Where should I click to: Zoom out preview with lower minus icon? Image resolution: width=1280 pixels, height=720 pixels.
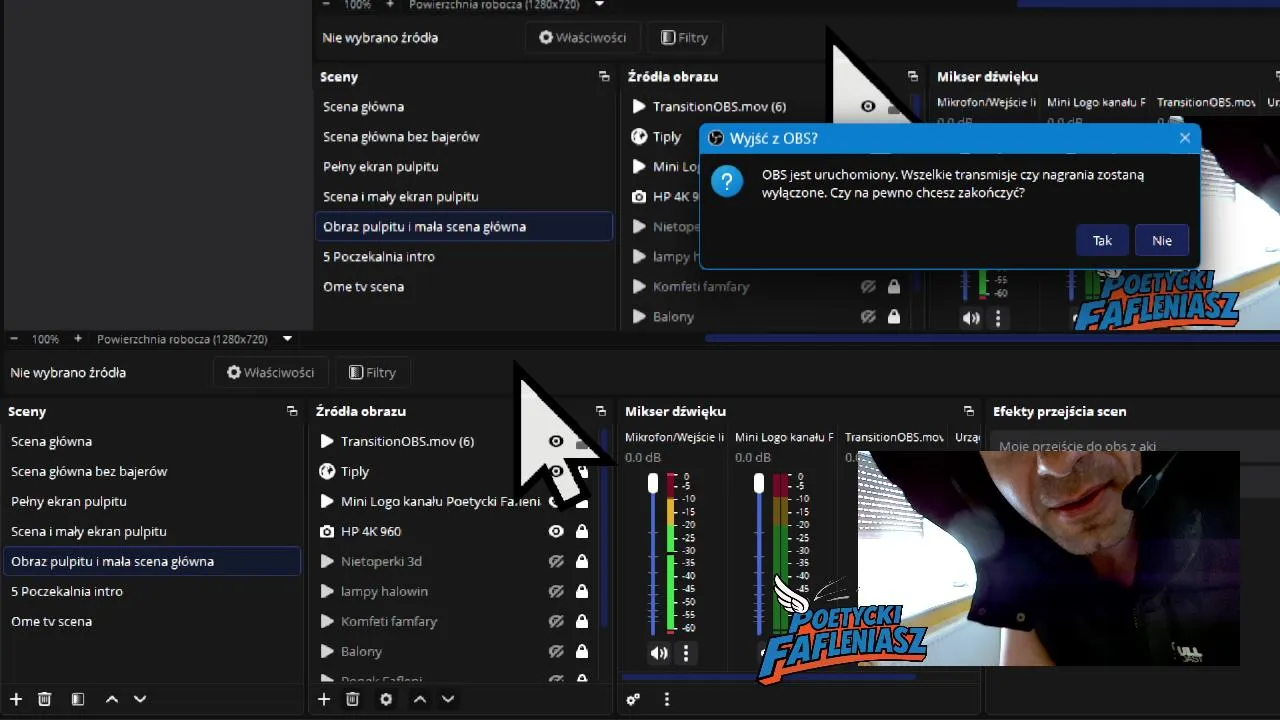pos(16,339)
